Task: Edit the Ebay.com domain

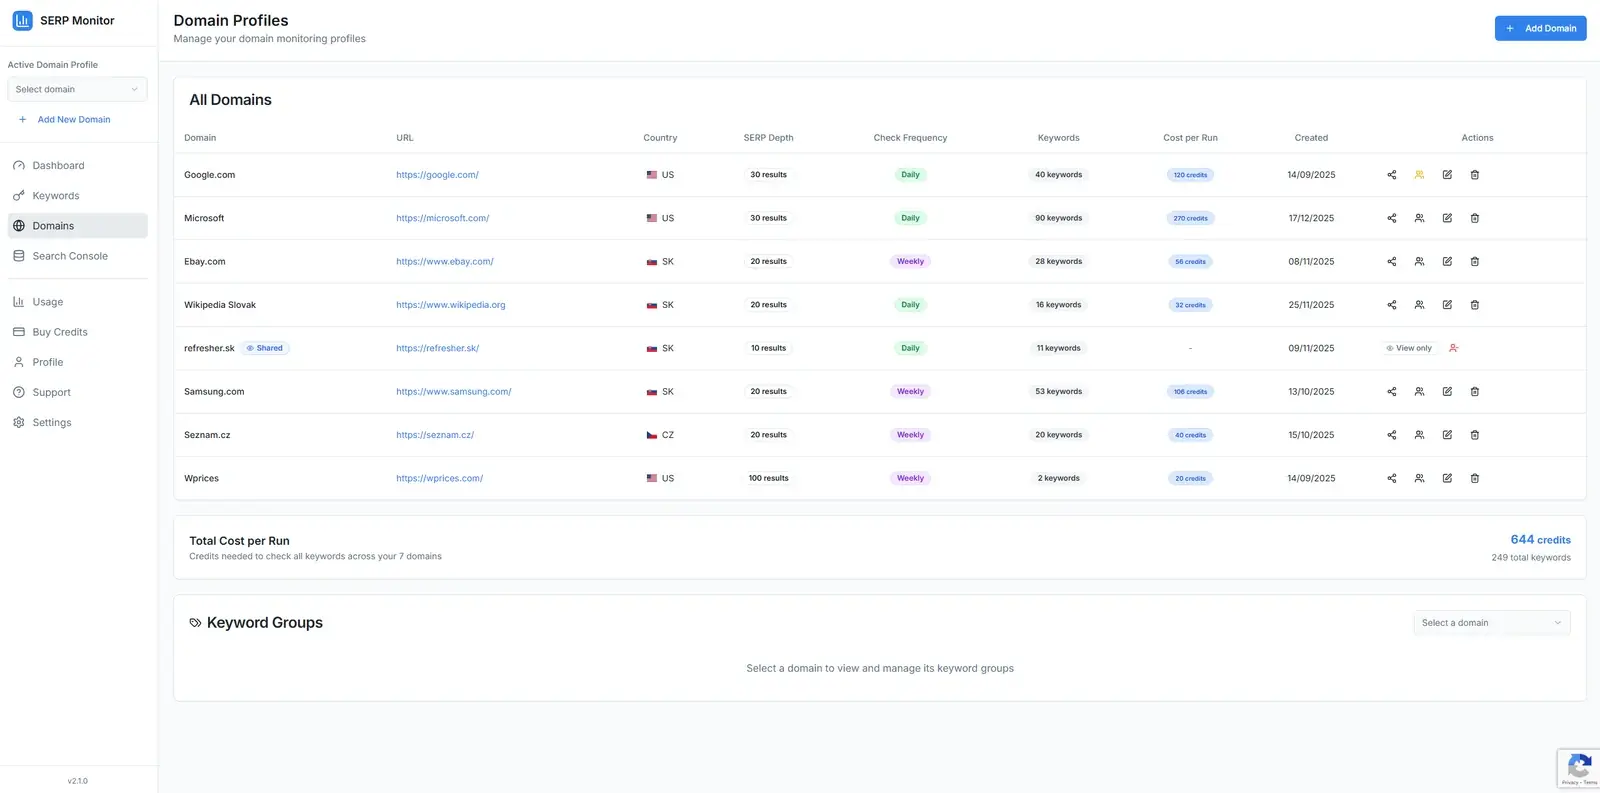Action: [x=1447, y=262]
